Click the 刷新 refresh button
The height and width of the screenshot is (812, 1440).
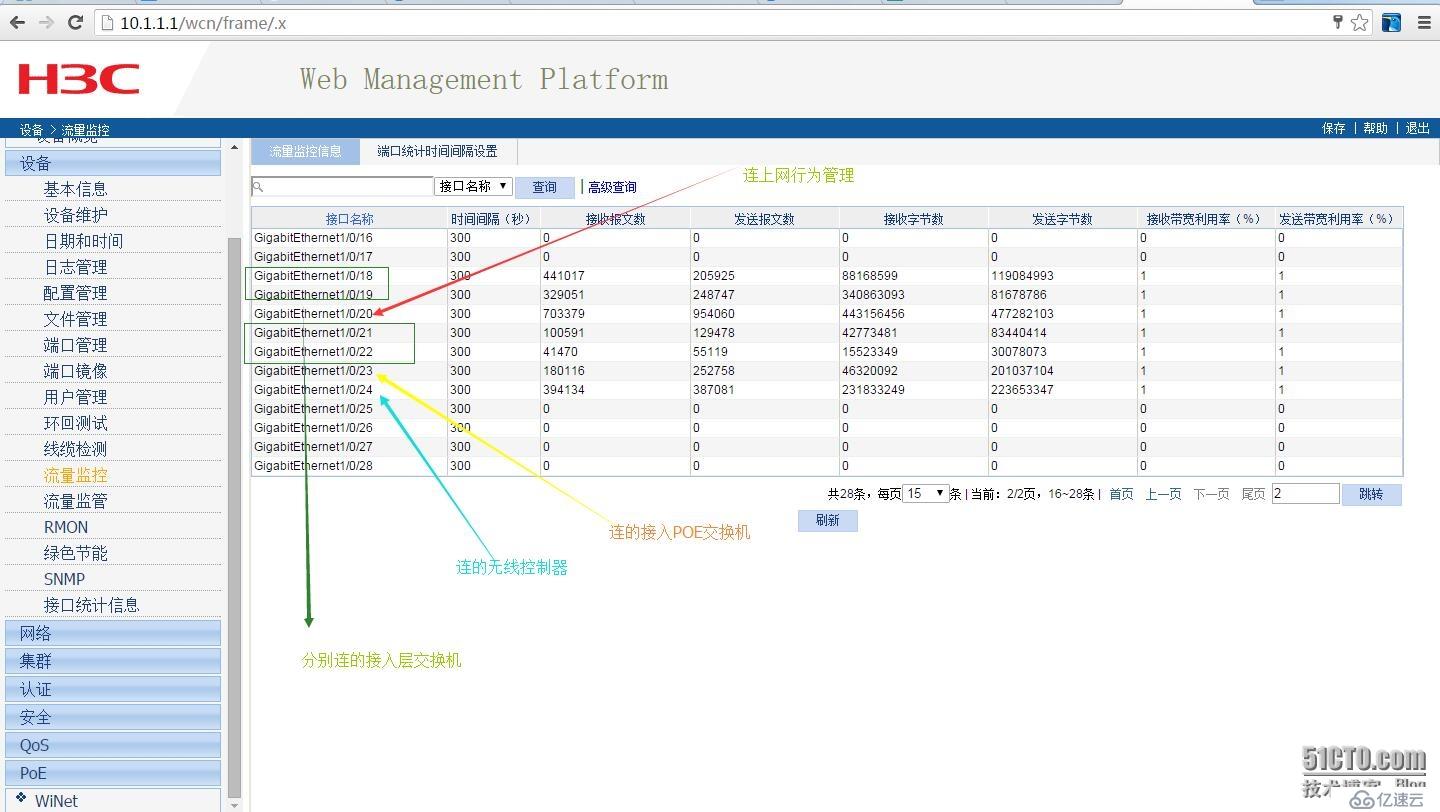[x=827, y=520]
